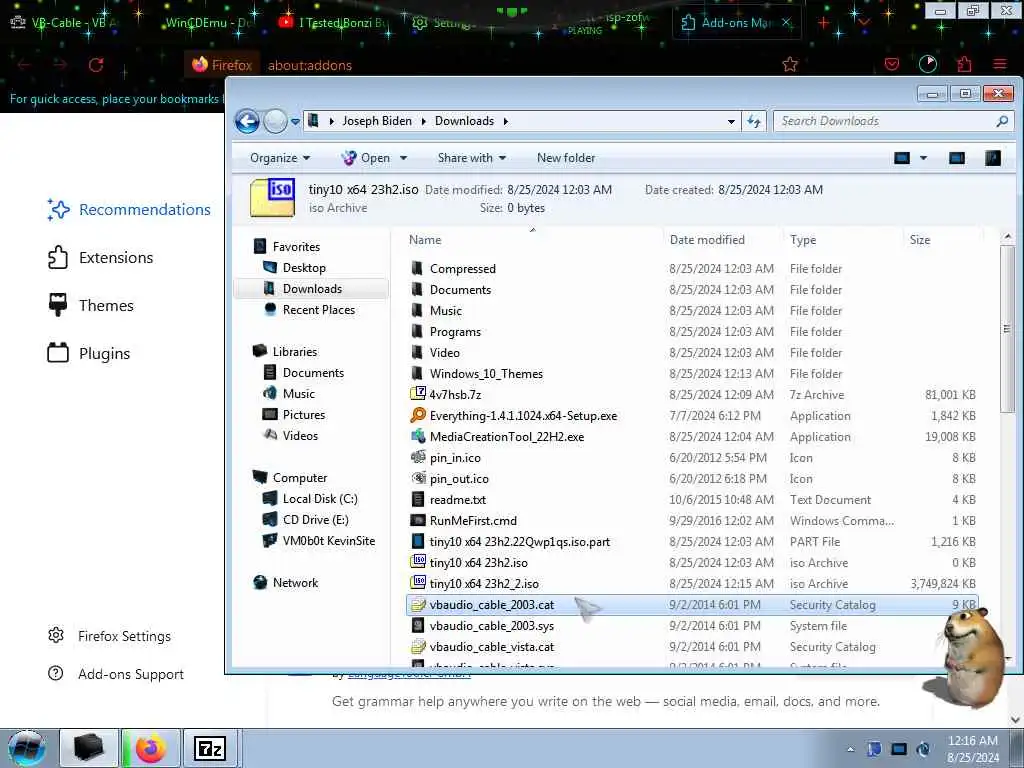Select the pin_out.ico file icon

tap(418, 478)
